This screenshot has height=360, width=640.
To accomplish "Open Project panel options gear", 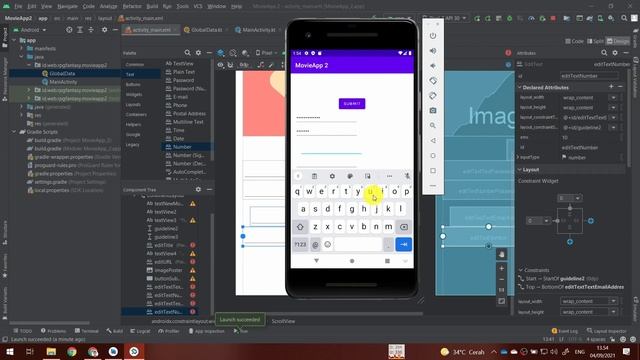I will click(104, 30).
